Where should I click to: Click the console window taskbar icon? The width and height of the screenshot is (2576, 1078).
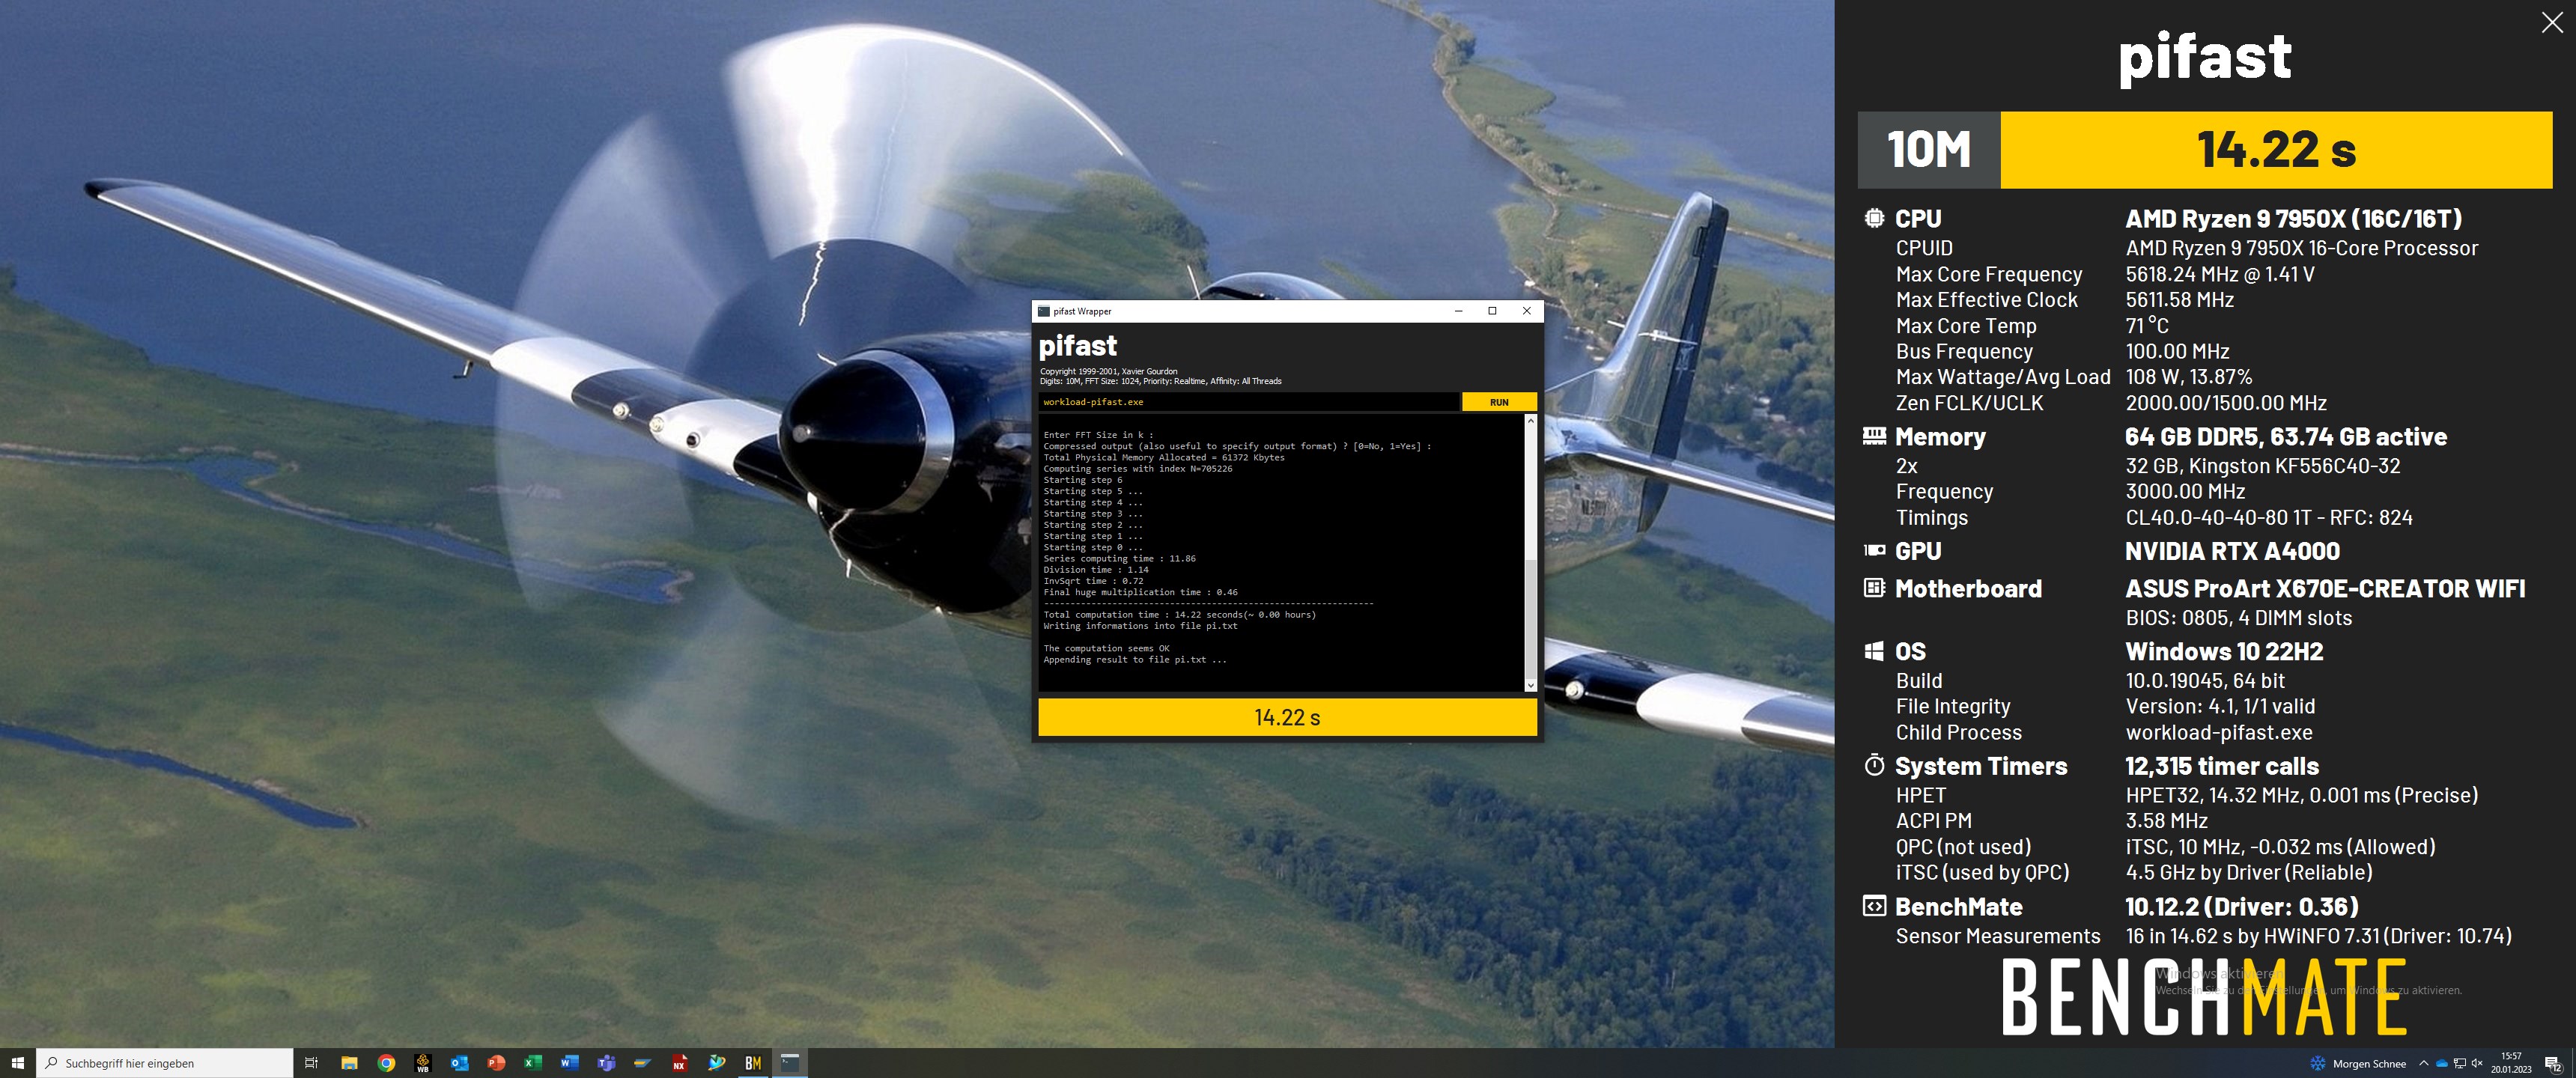[x=790, y=1063]
